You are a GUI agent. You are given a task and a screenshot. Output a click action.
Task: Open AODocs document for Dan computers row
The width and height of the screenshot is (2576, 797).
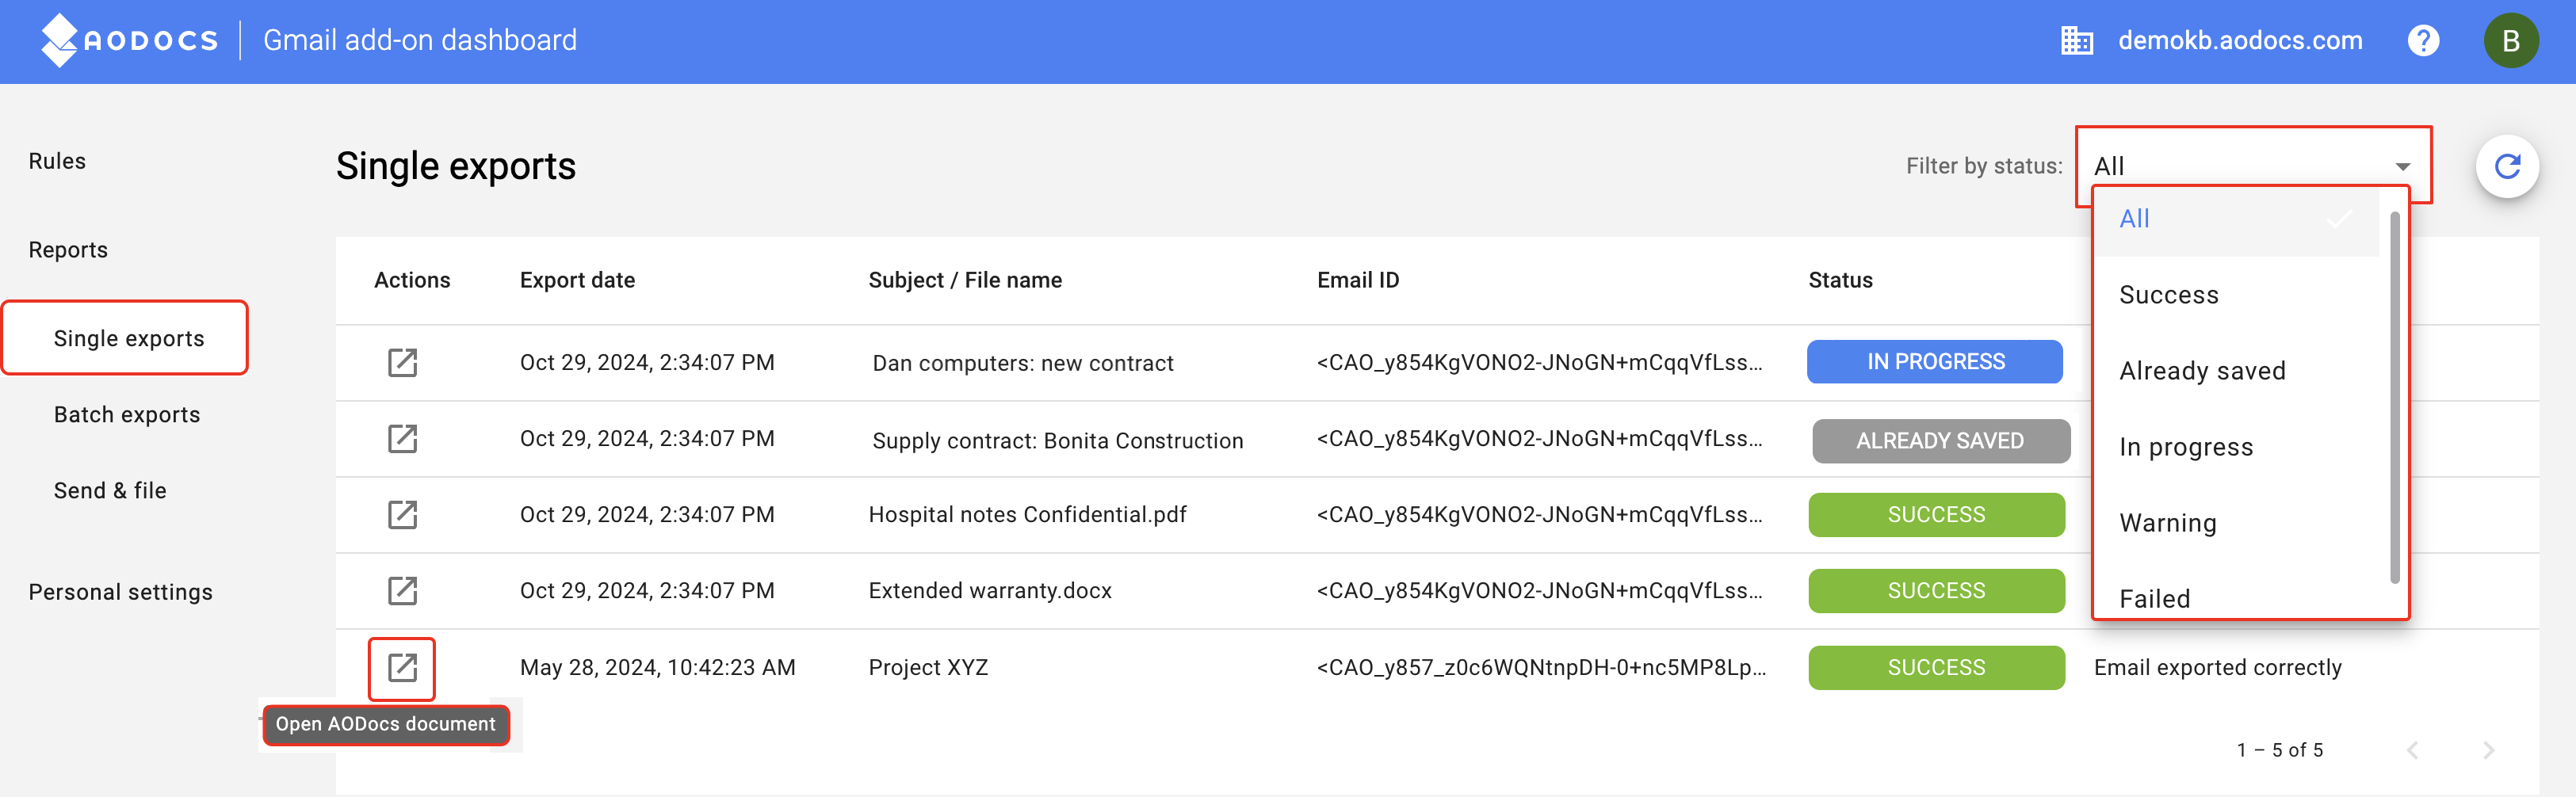[x=402, y=362]
